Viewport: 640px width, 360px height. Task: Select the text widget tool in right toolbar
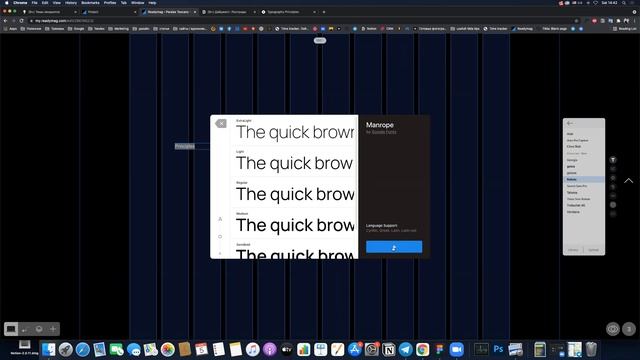(x=613, y=160)
